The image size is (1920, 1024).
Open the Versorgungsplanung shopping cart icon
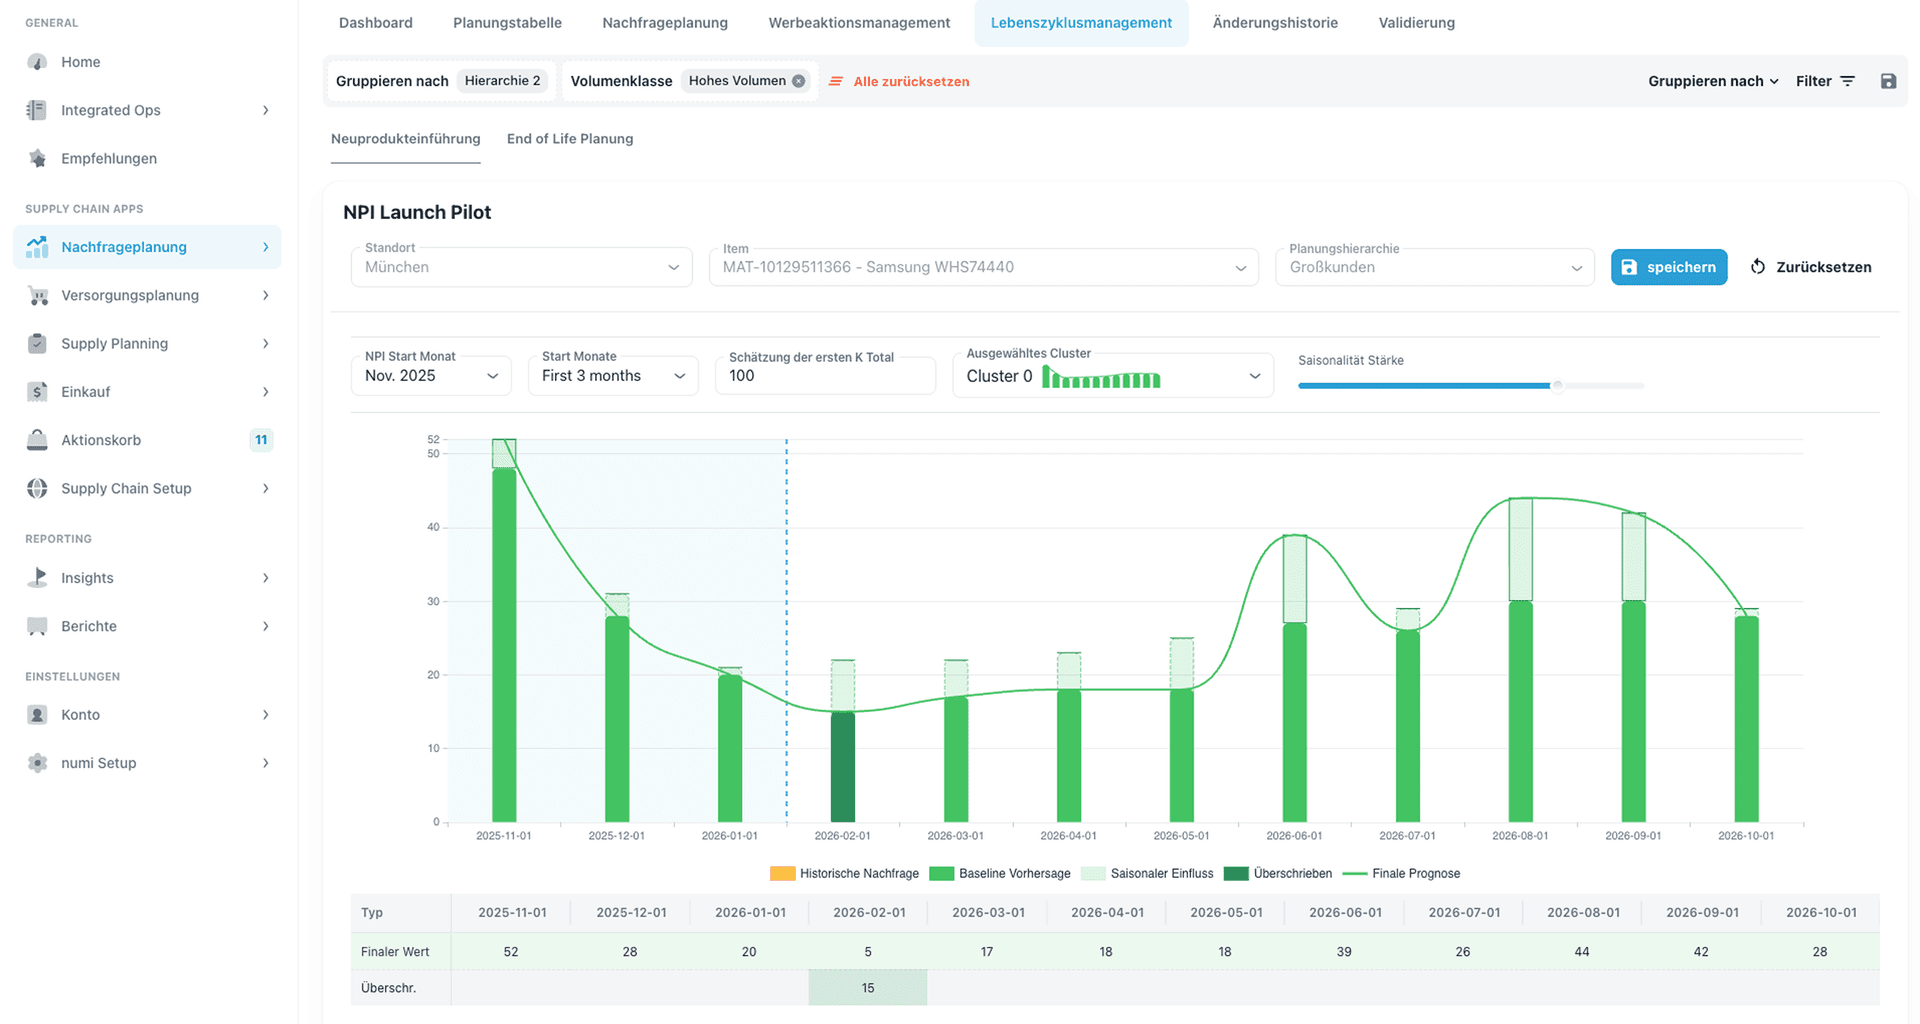point(37,295)
